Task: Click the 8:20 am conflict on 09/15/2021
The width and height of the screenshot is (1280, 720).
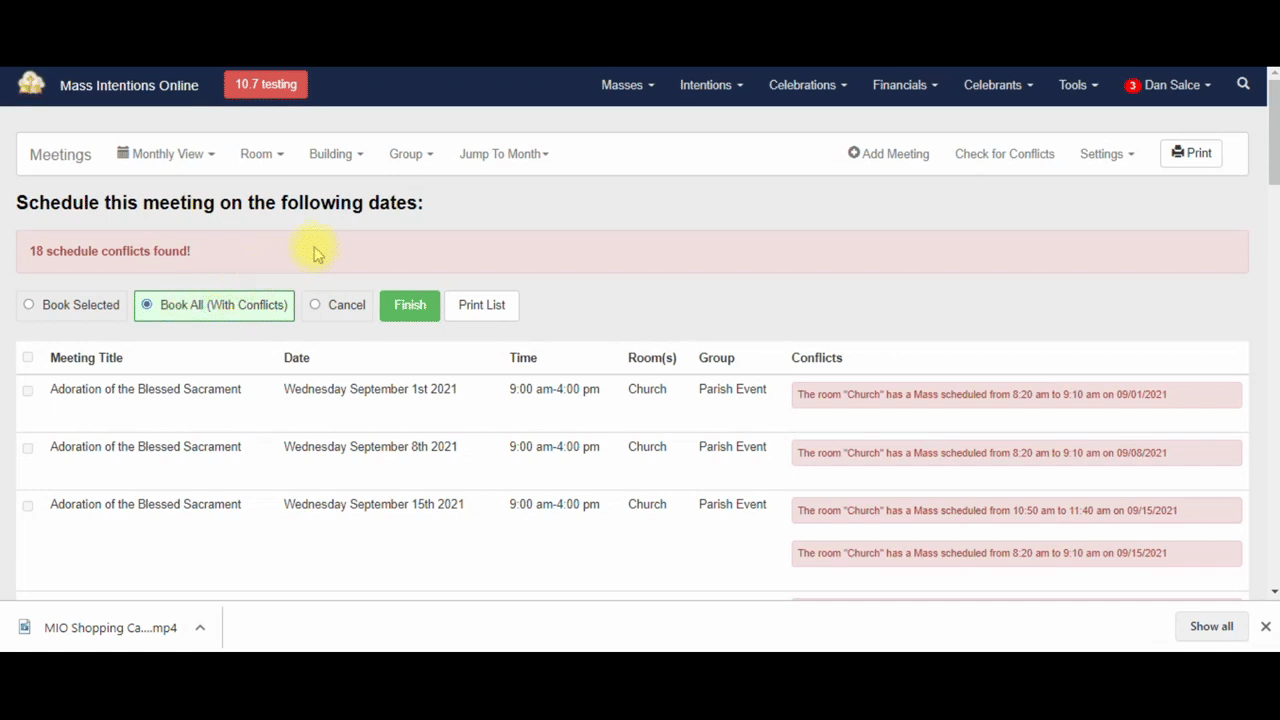Action: [1017, 553]
